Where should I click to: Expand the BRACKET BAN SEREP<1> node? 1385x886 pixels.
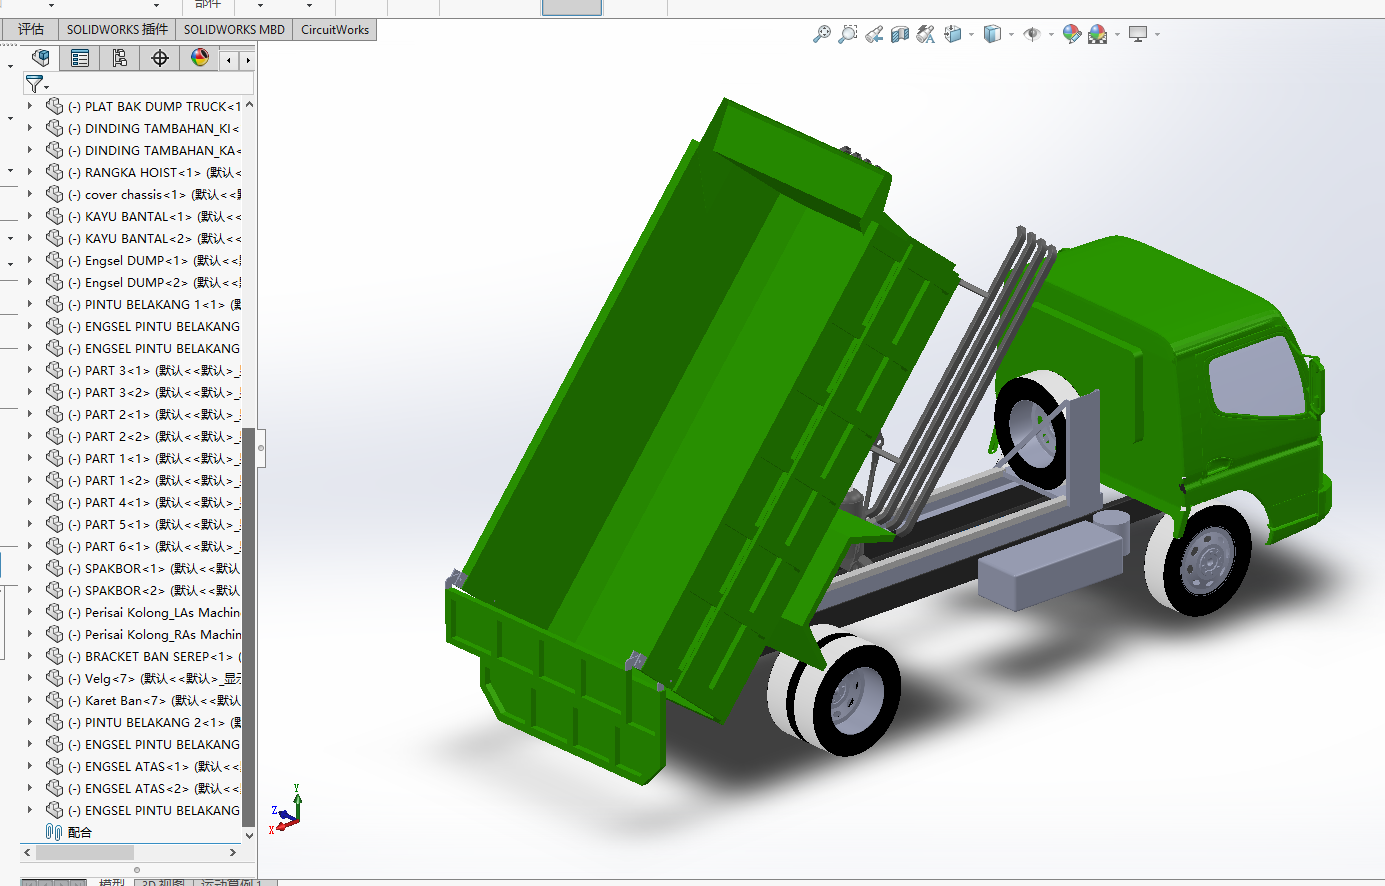(x=30, y=656)
